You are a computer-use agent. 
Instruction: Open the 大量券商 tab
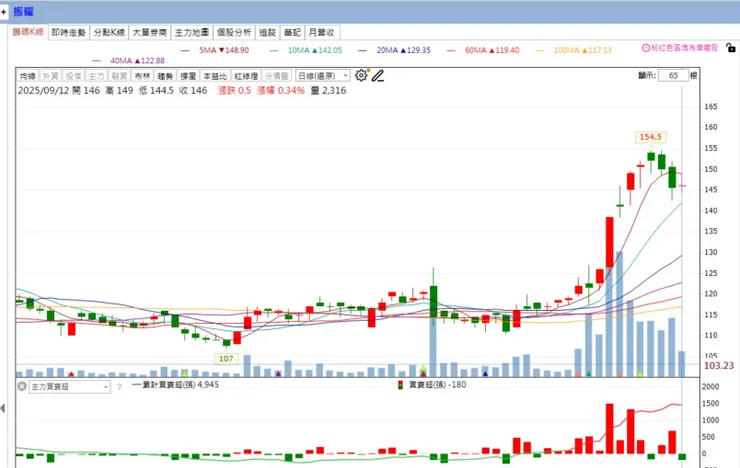pos(150,32)
